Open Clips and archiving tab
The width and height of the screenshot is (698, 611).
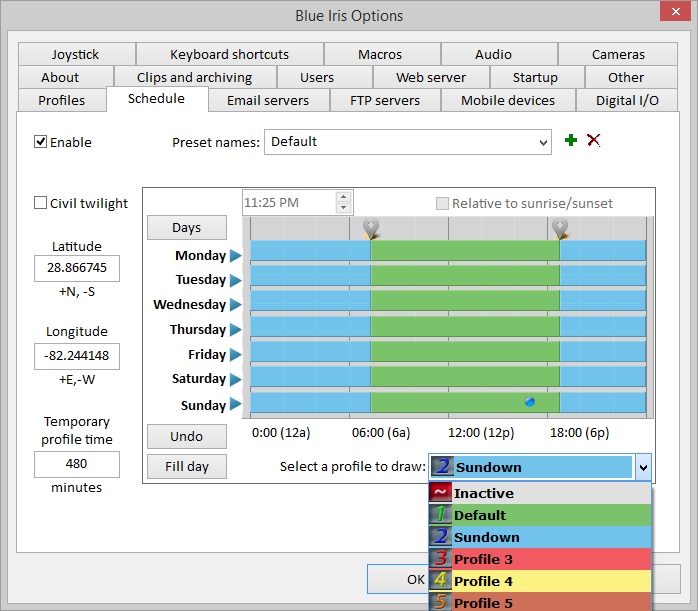point(195,77)
